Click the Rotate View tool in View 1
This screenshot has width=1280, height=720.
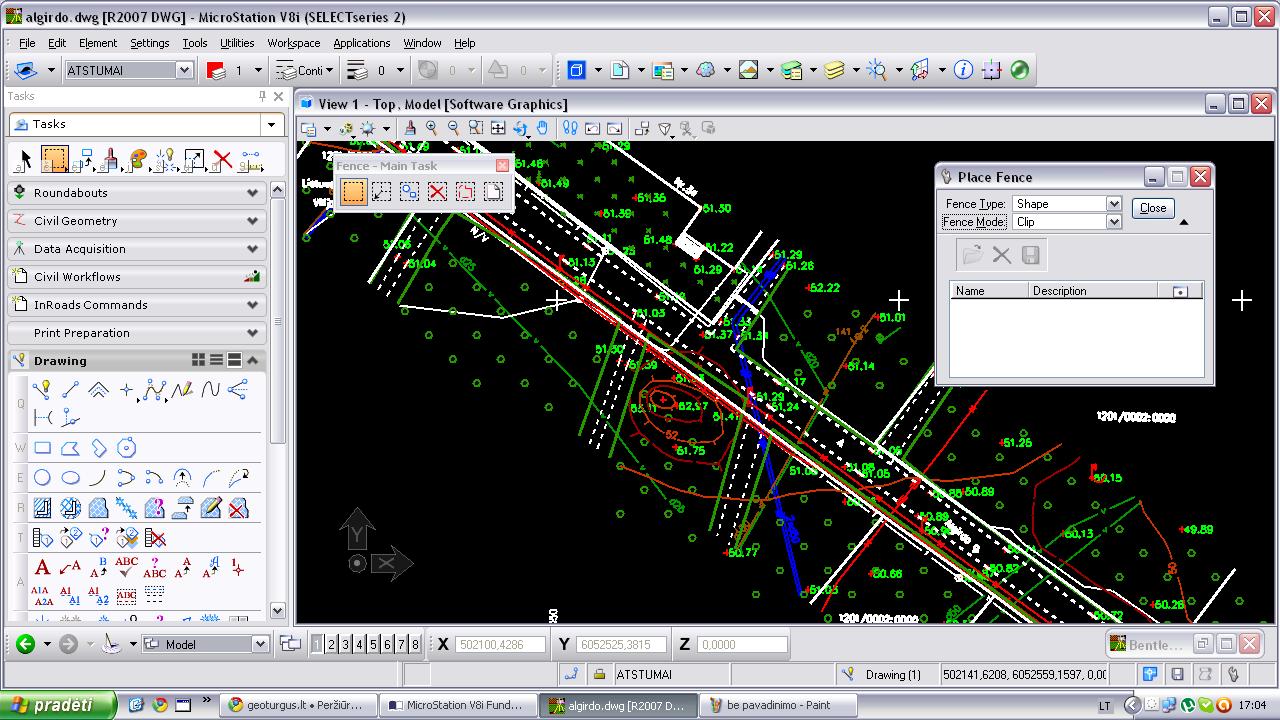(520, 128)
